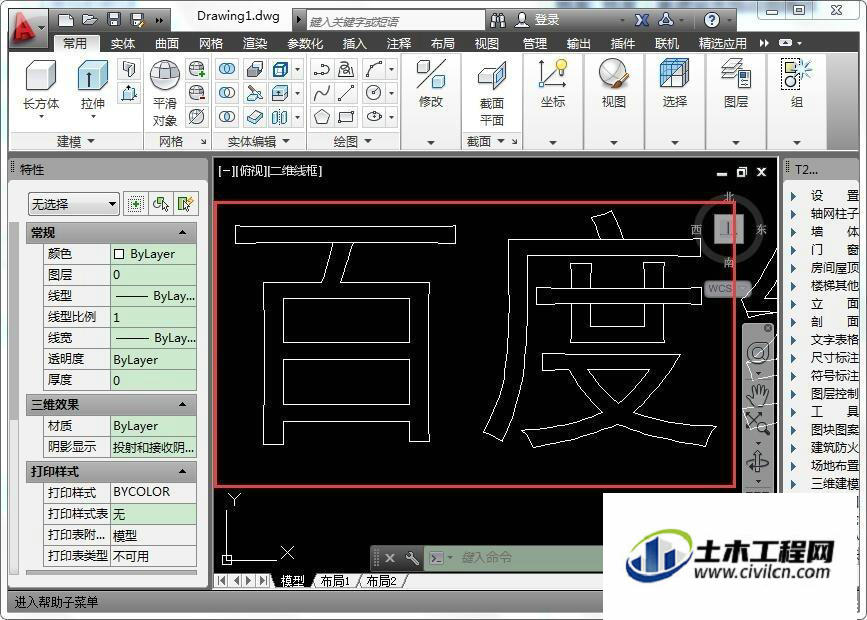Expand the 实体编辑 panel dropdown
867x620 pixels.
tap(258, 142)
